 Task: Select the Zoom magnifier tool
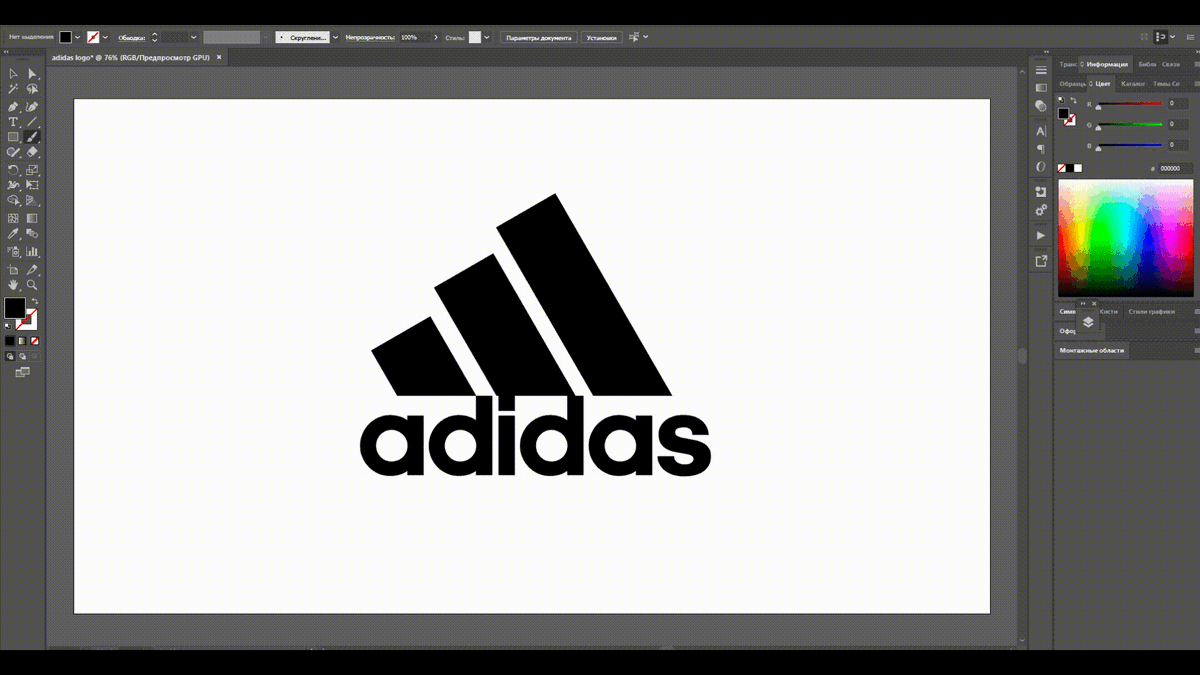[32, 285]
